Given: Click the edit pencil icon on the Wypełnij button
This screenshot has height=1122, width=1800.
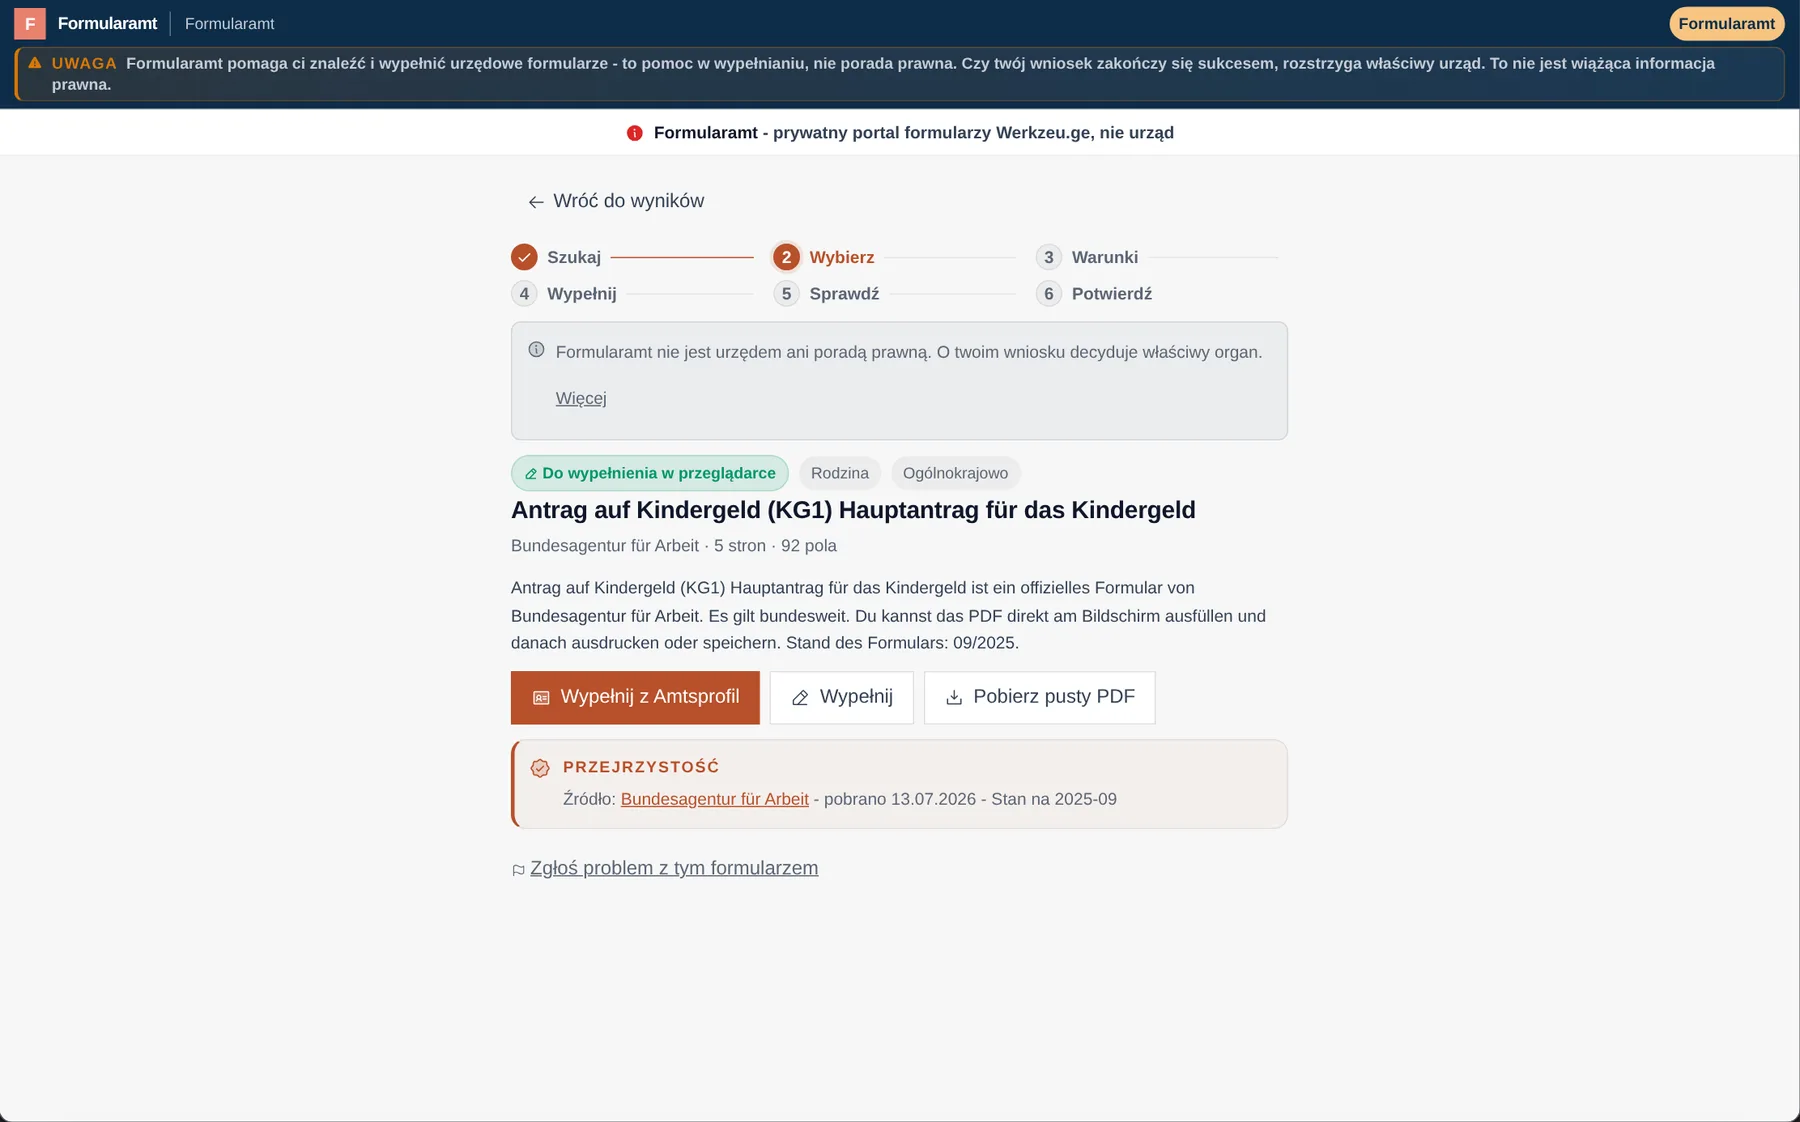Looking at the screenshot, I should click(x=800, y=698).
